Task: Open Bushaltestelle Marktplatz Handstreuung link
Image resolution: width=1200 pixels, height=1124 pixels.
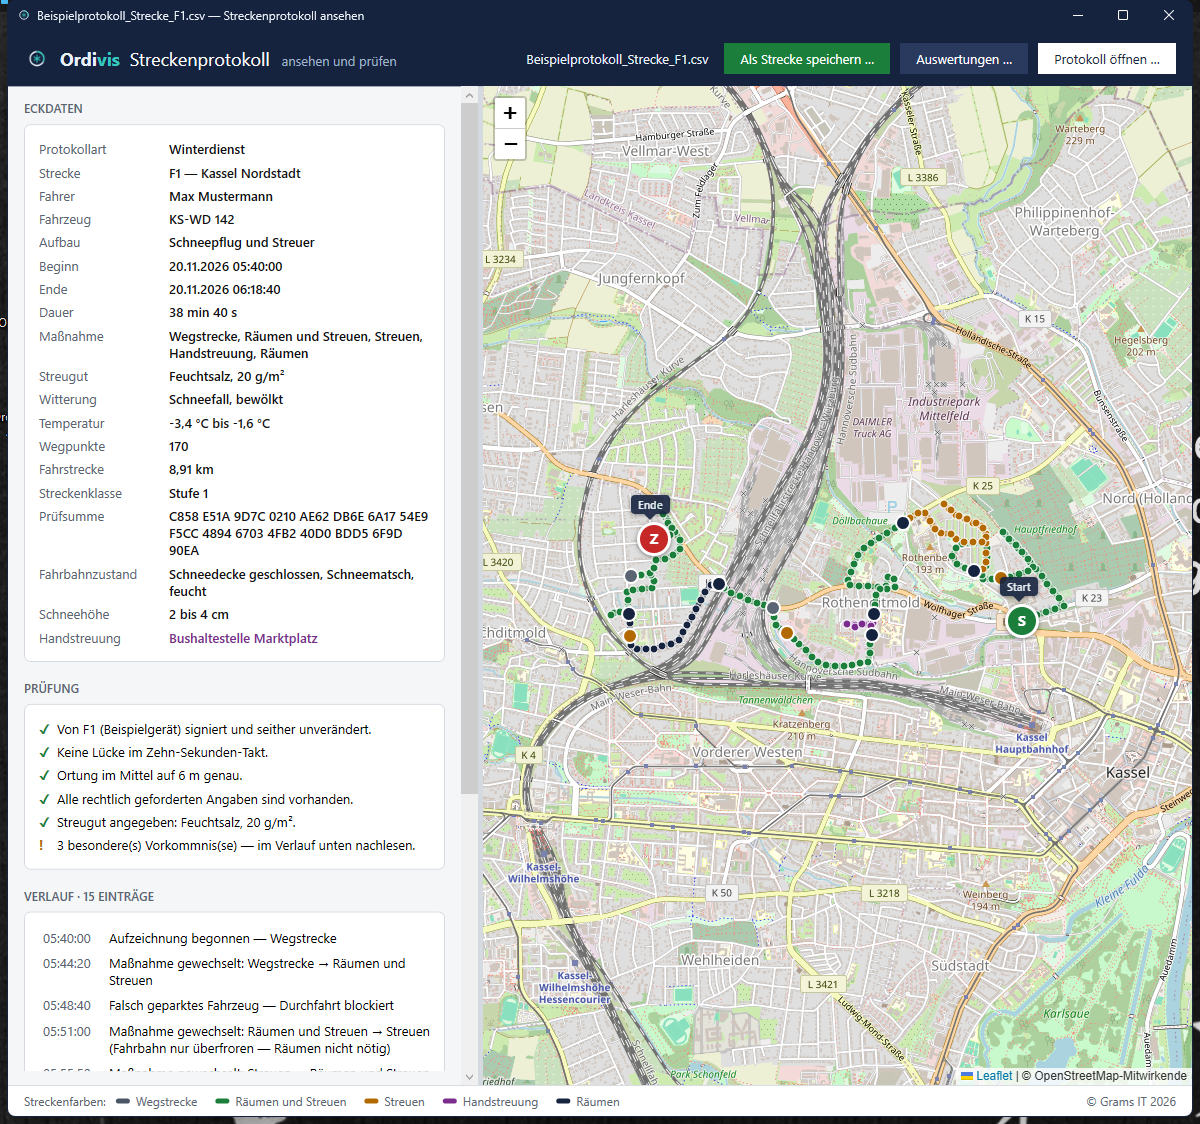Action: [243, 638]
